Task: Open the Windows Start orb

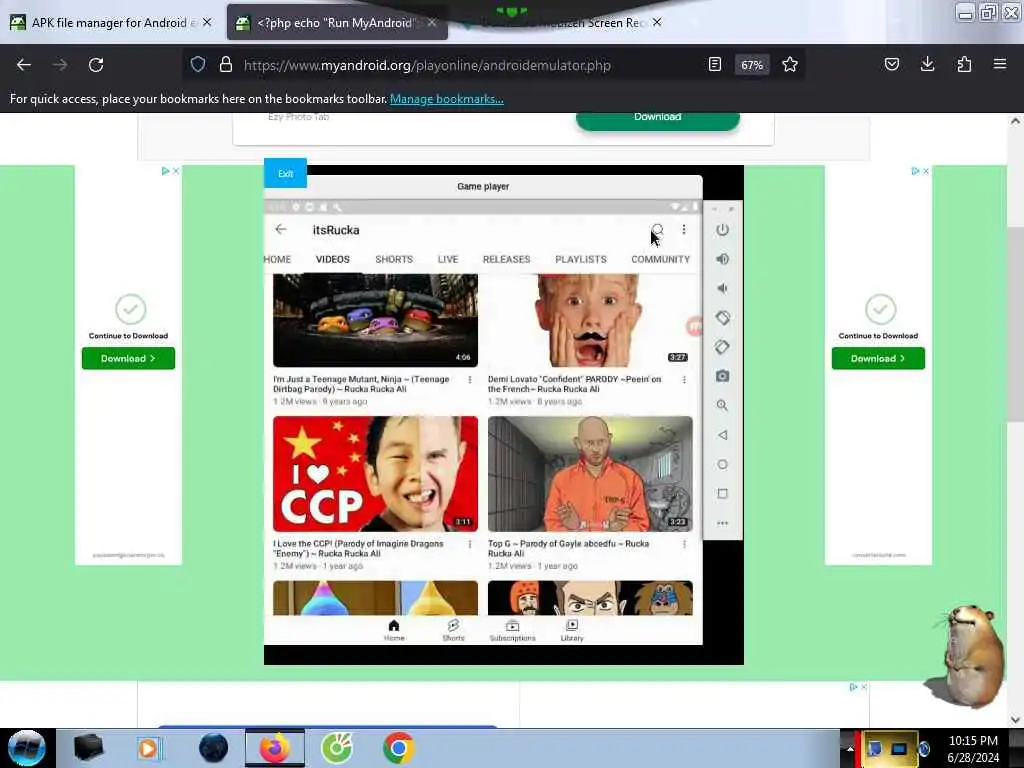Action: click(x=27, y=748)
